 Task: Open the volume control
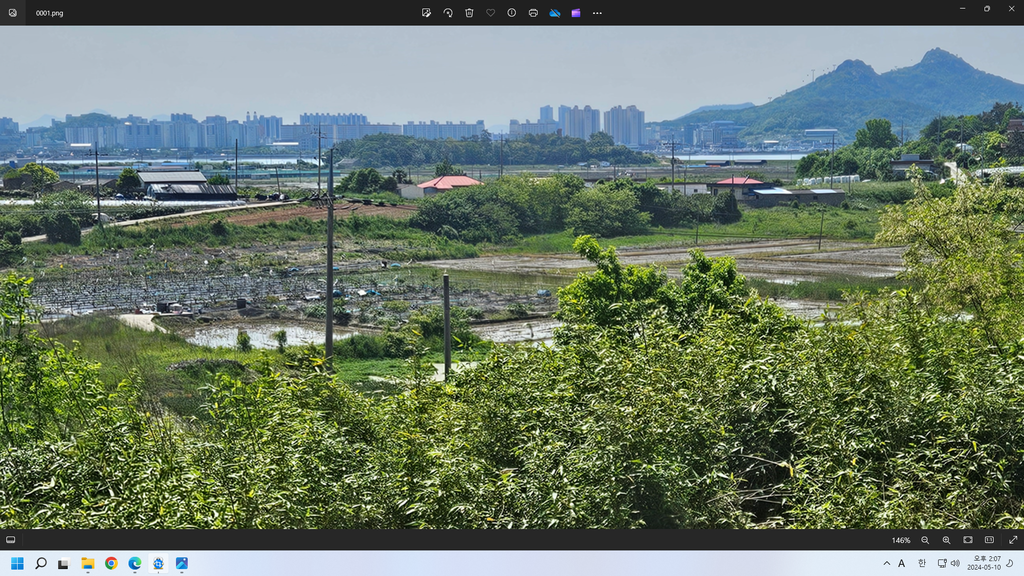click(x=955, y=563)
